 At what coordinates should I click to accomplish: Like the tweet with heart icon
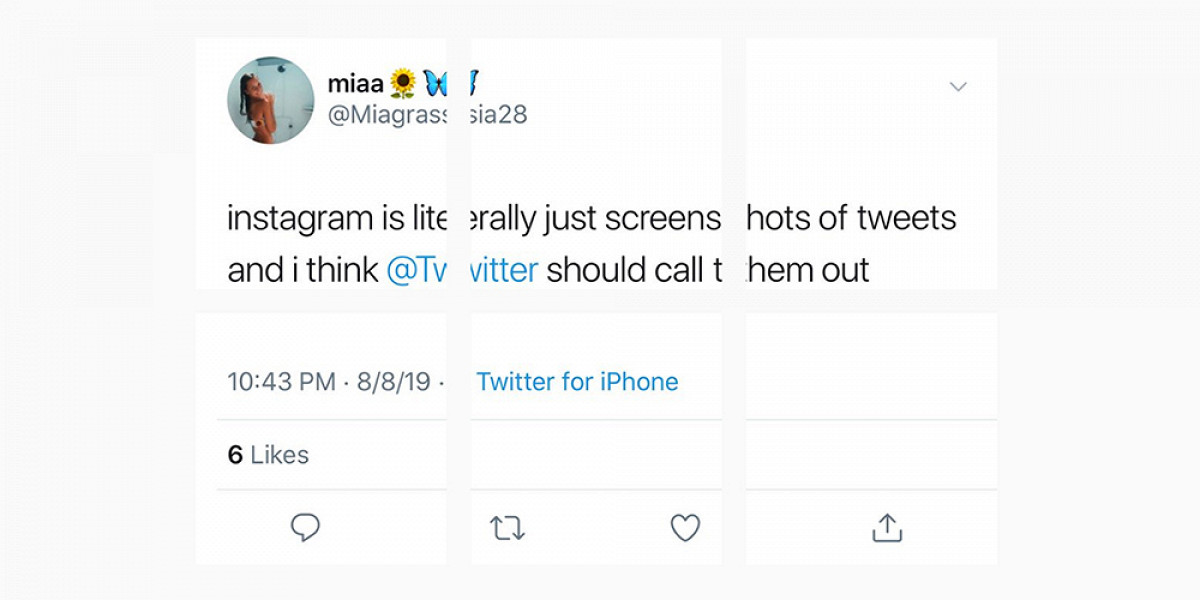pyautogui.click(x=685, y=528)
